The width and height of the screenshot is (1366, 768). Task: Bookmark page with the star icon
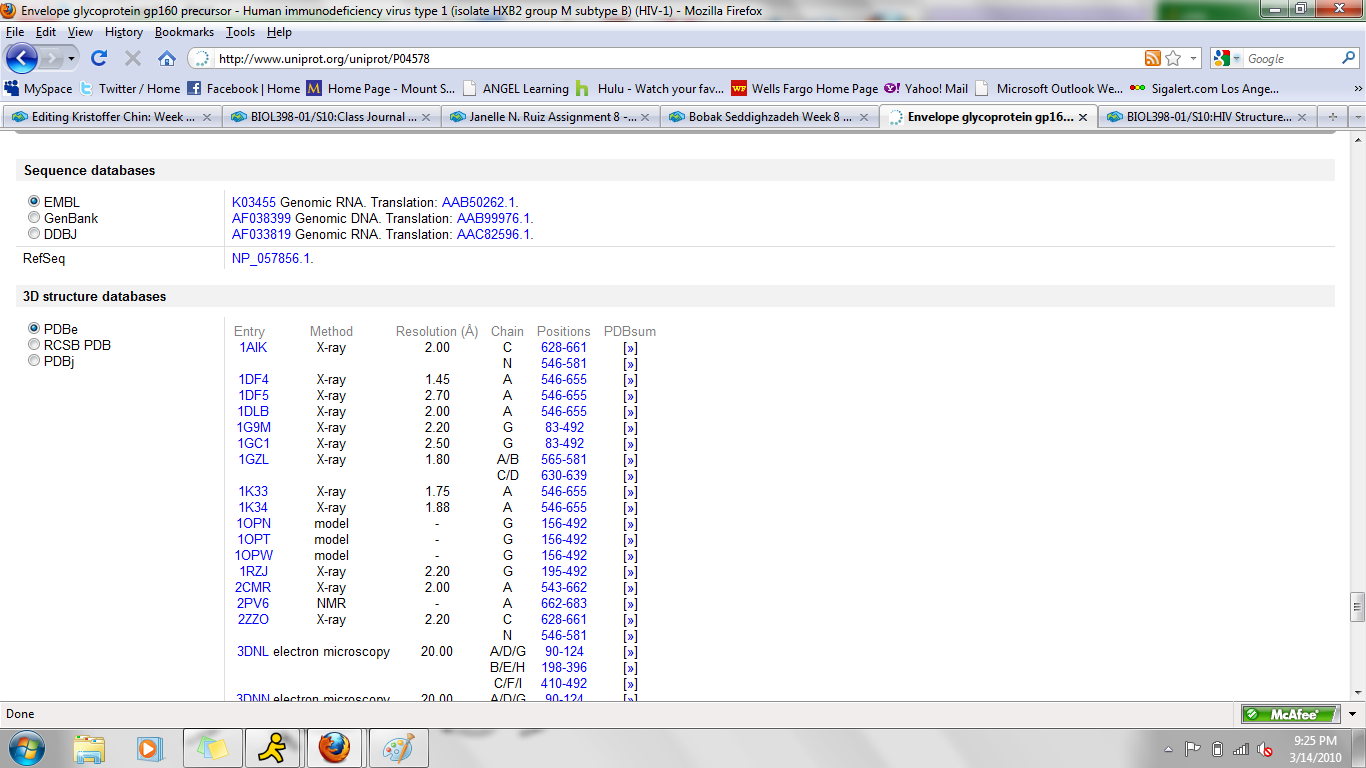(1173, 58)
